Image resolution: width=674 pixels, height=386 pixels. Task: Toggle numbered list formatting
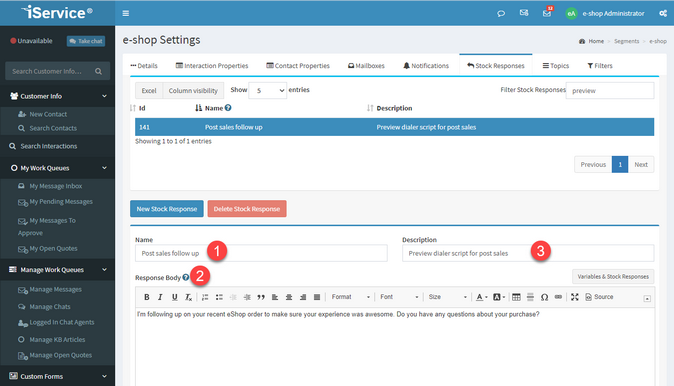[205, 297]
